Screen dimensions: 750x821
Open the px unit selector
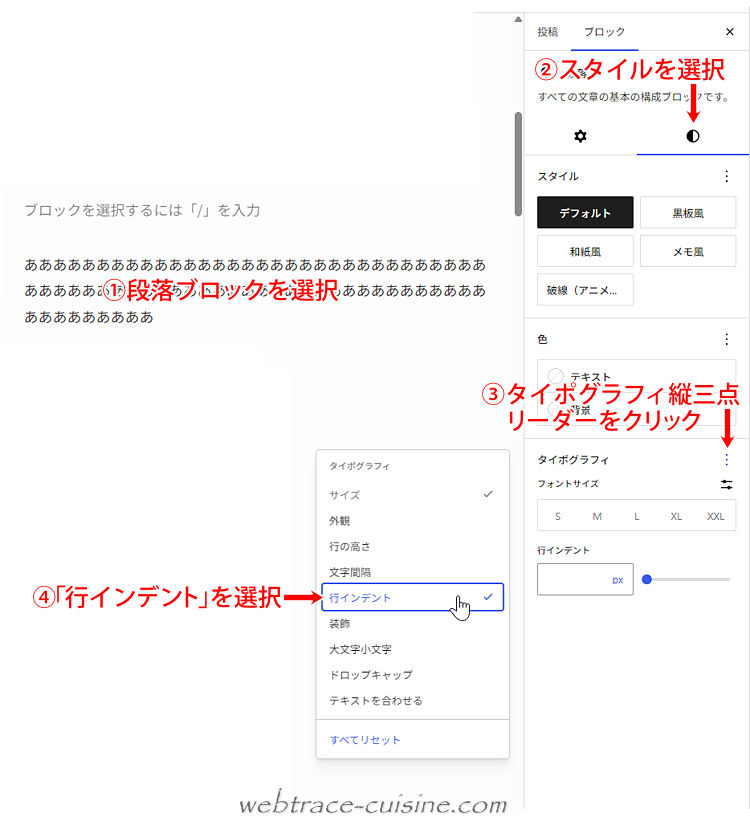tap(617, 580)
